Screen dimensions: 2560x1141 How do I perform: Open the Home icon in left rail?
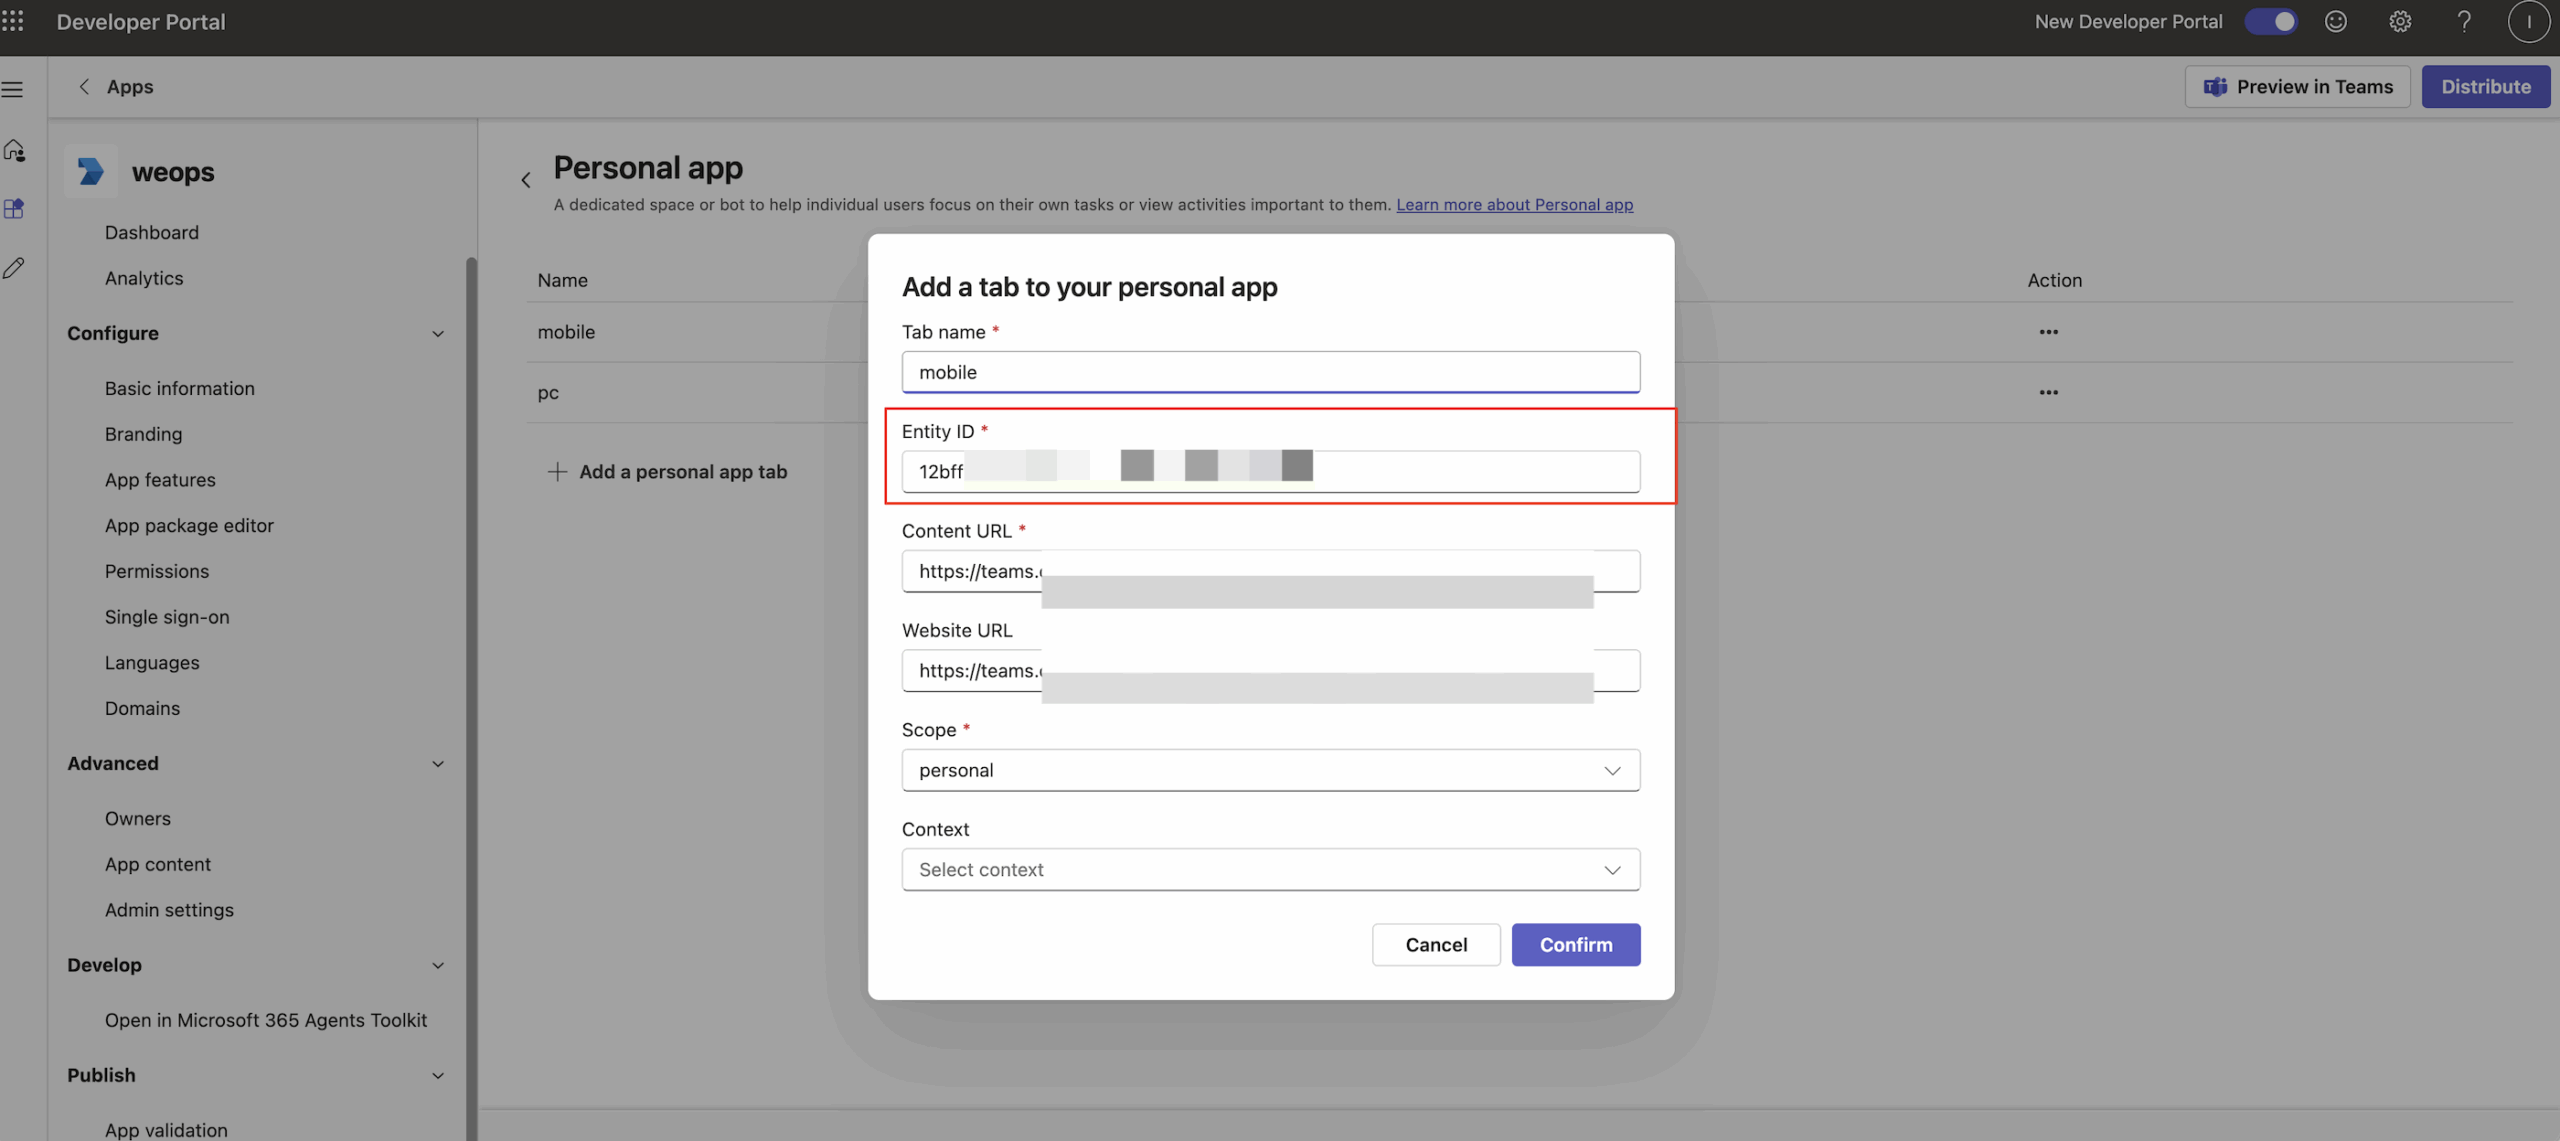pos(14,151)
